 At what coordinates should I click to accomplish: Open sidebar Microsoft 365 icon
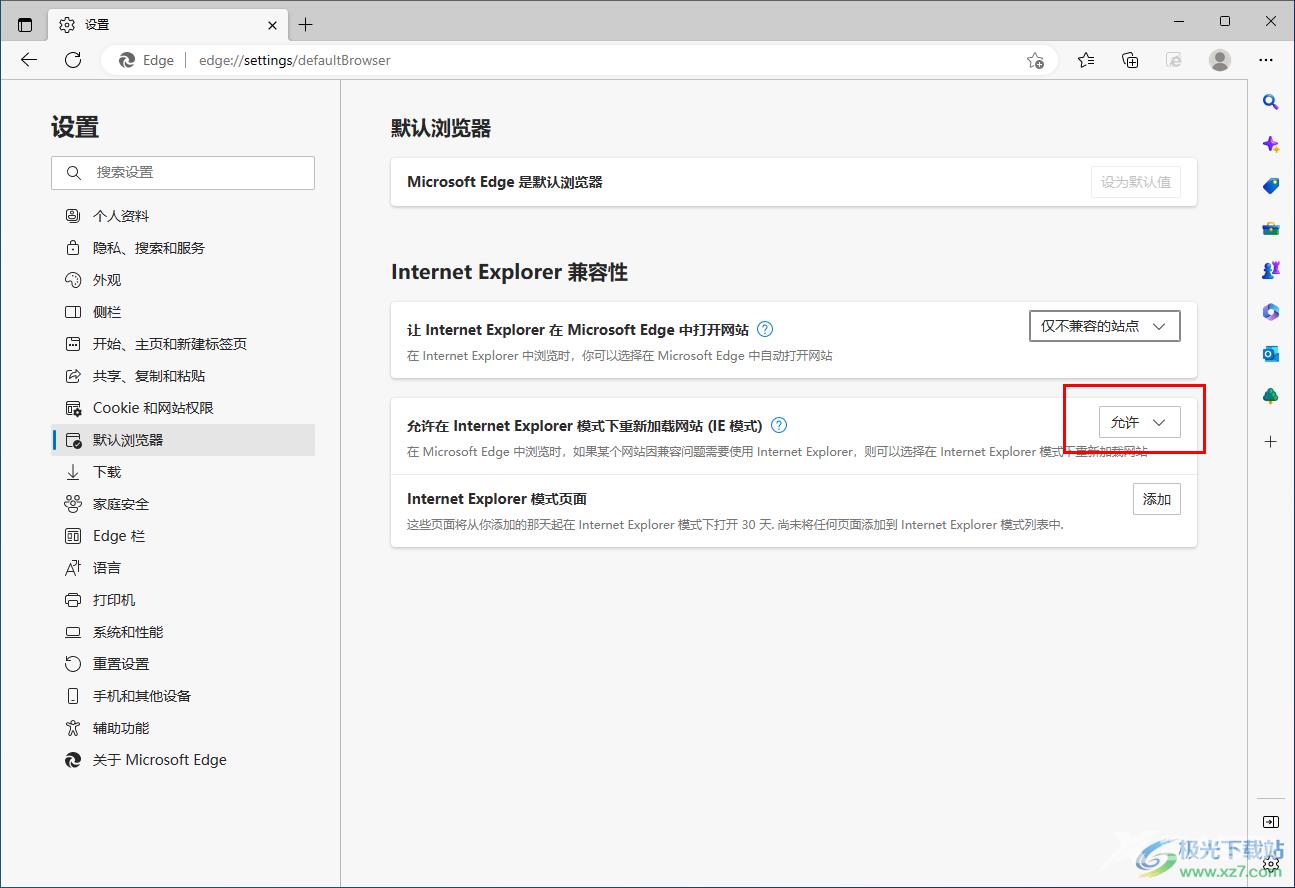[1270, 312]
